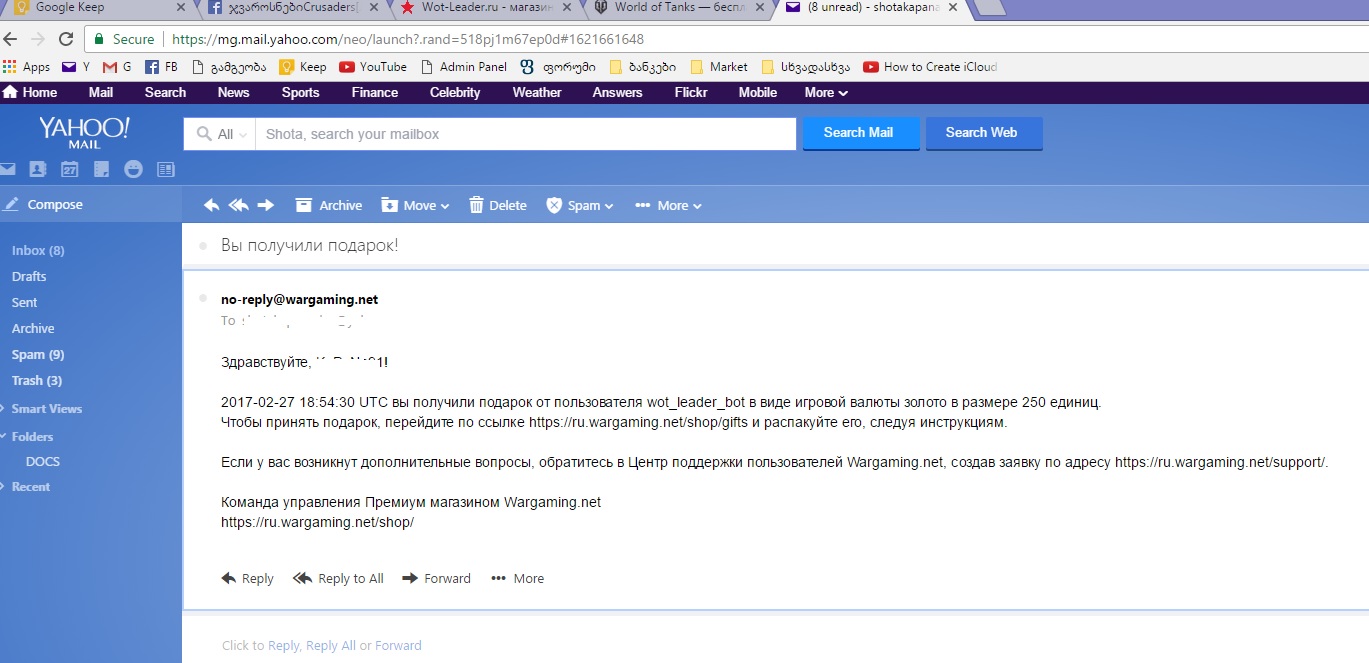Compose a new email
The width and height of the screenshot is (1369, 663).
(44, 204)
